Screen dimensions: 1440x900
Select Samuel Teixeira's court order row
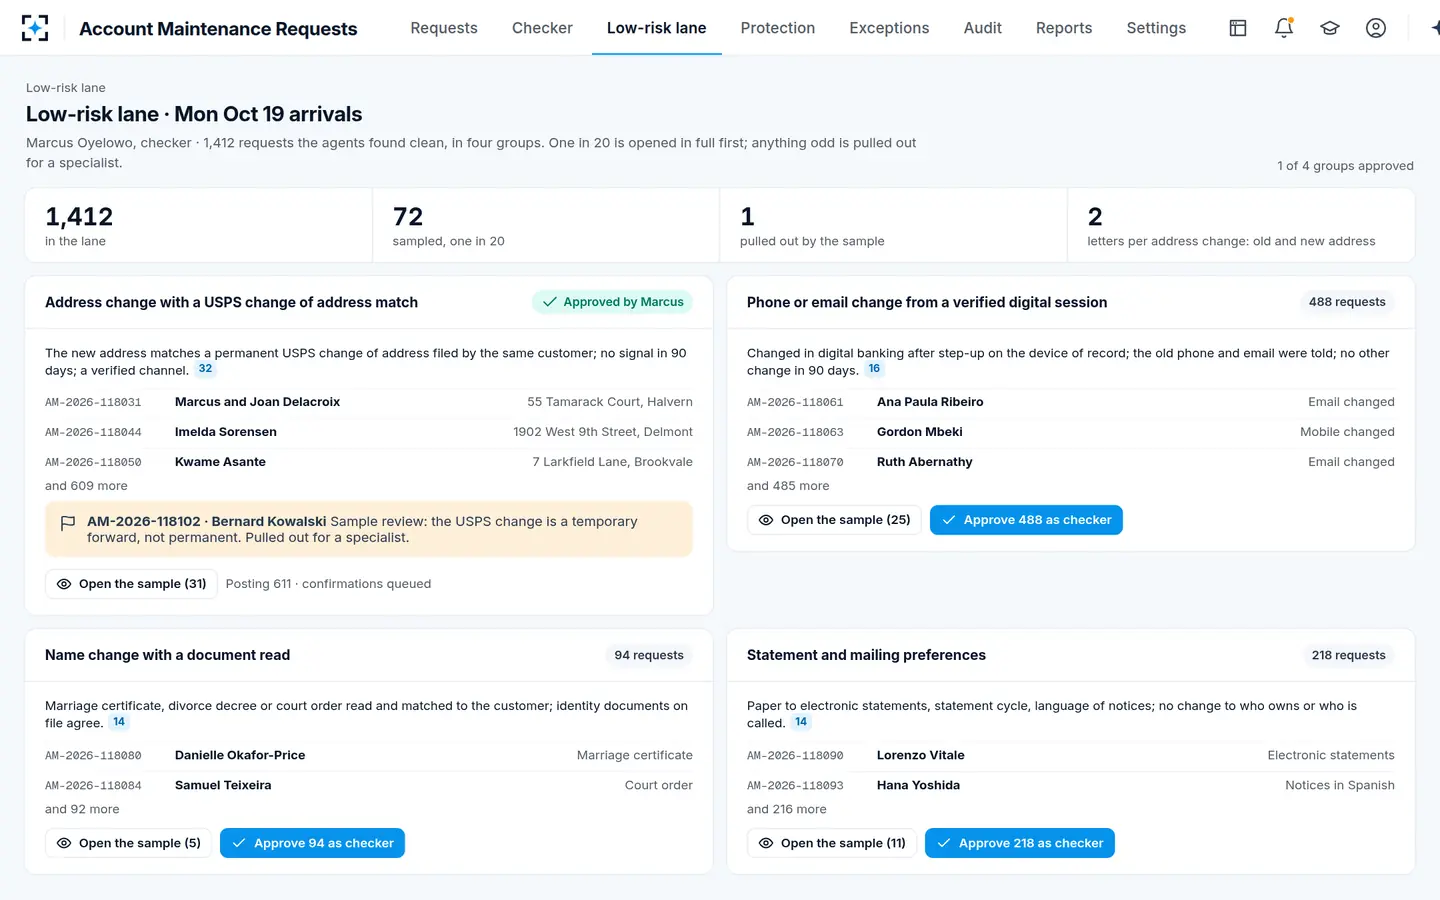click(x=369, y=785)
